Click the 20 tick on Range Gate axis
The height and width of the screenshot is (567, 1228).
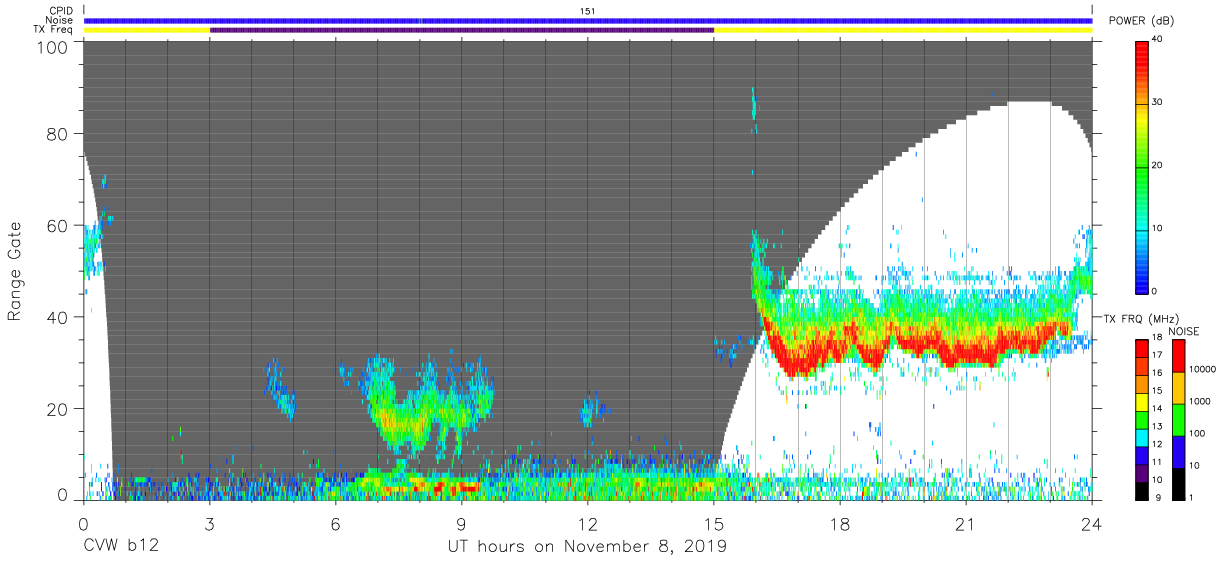click(58, 409)
